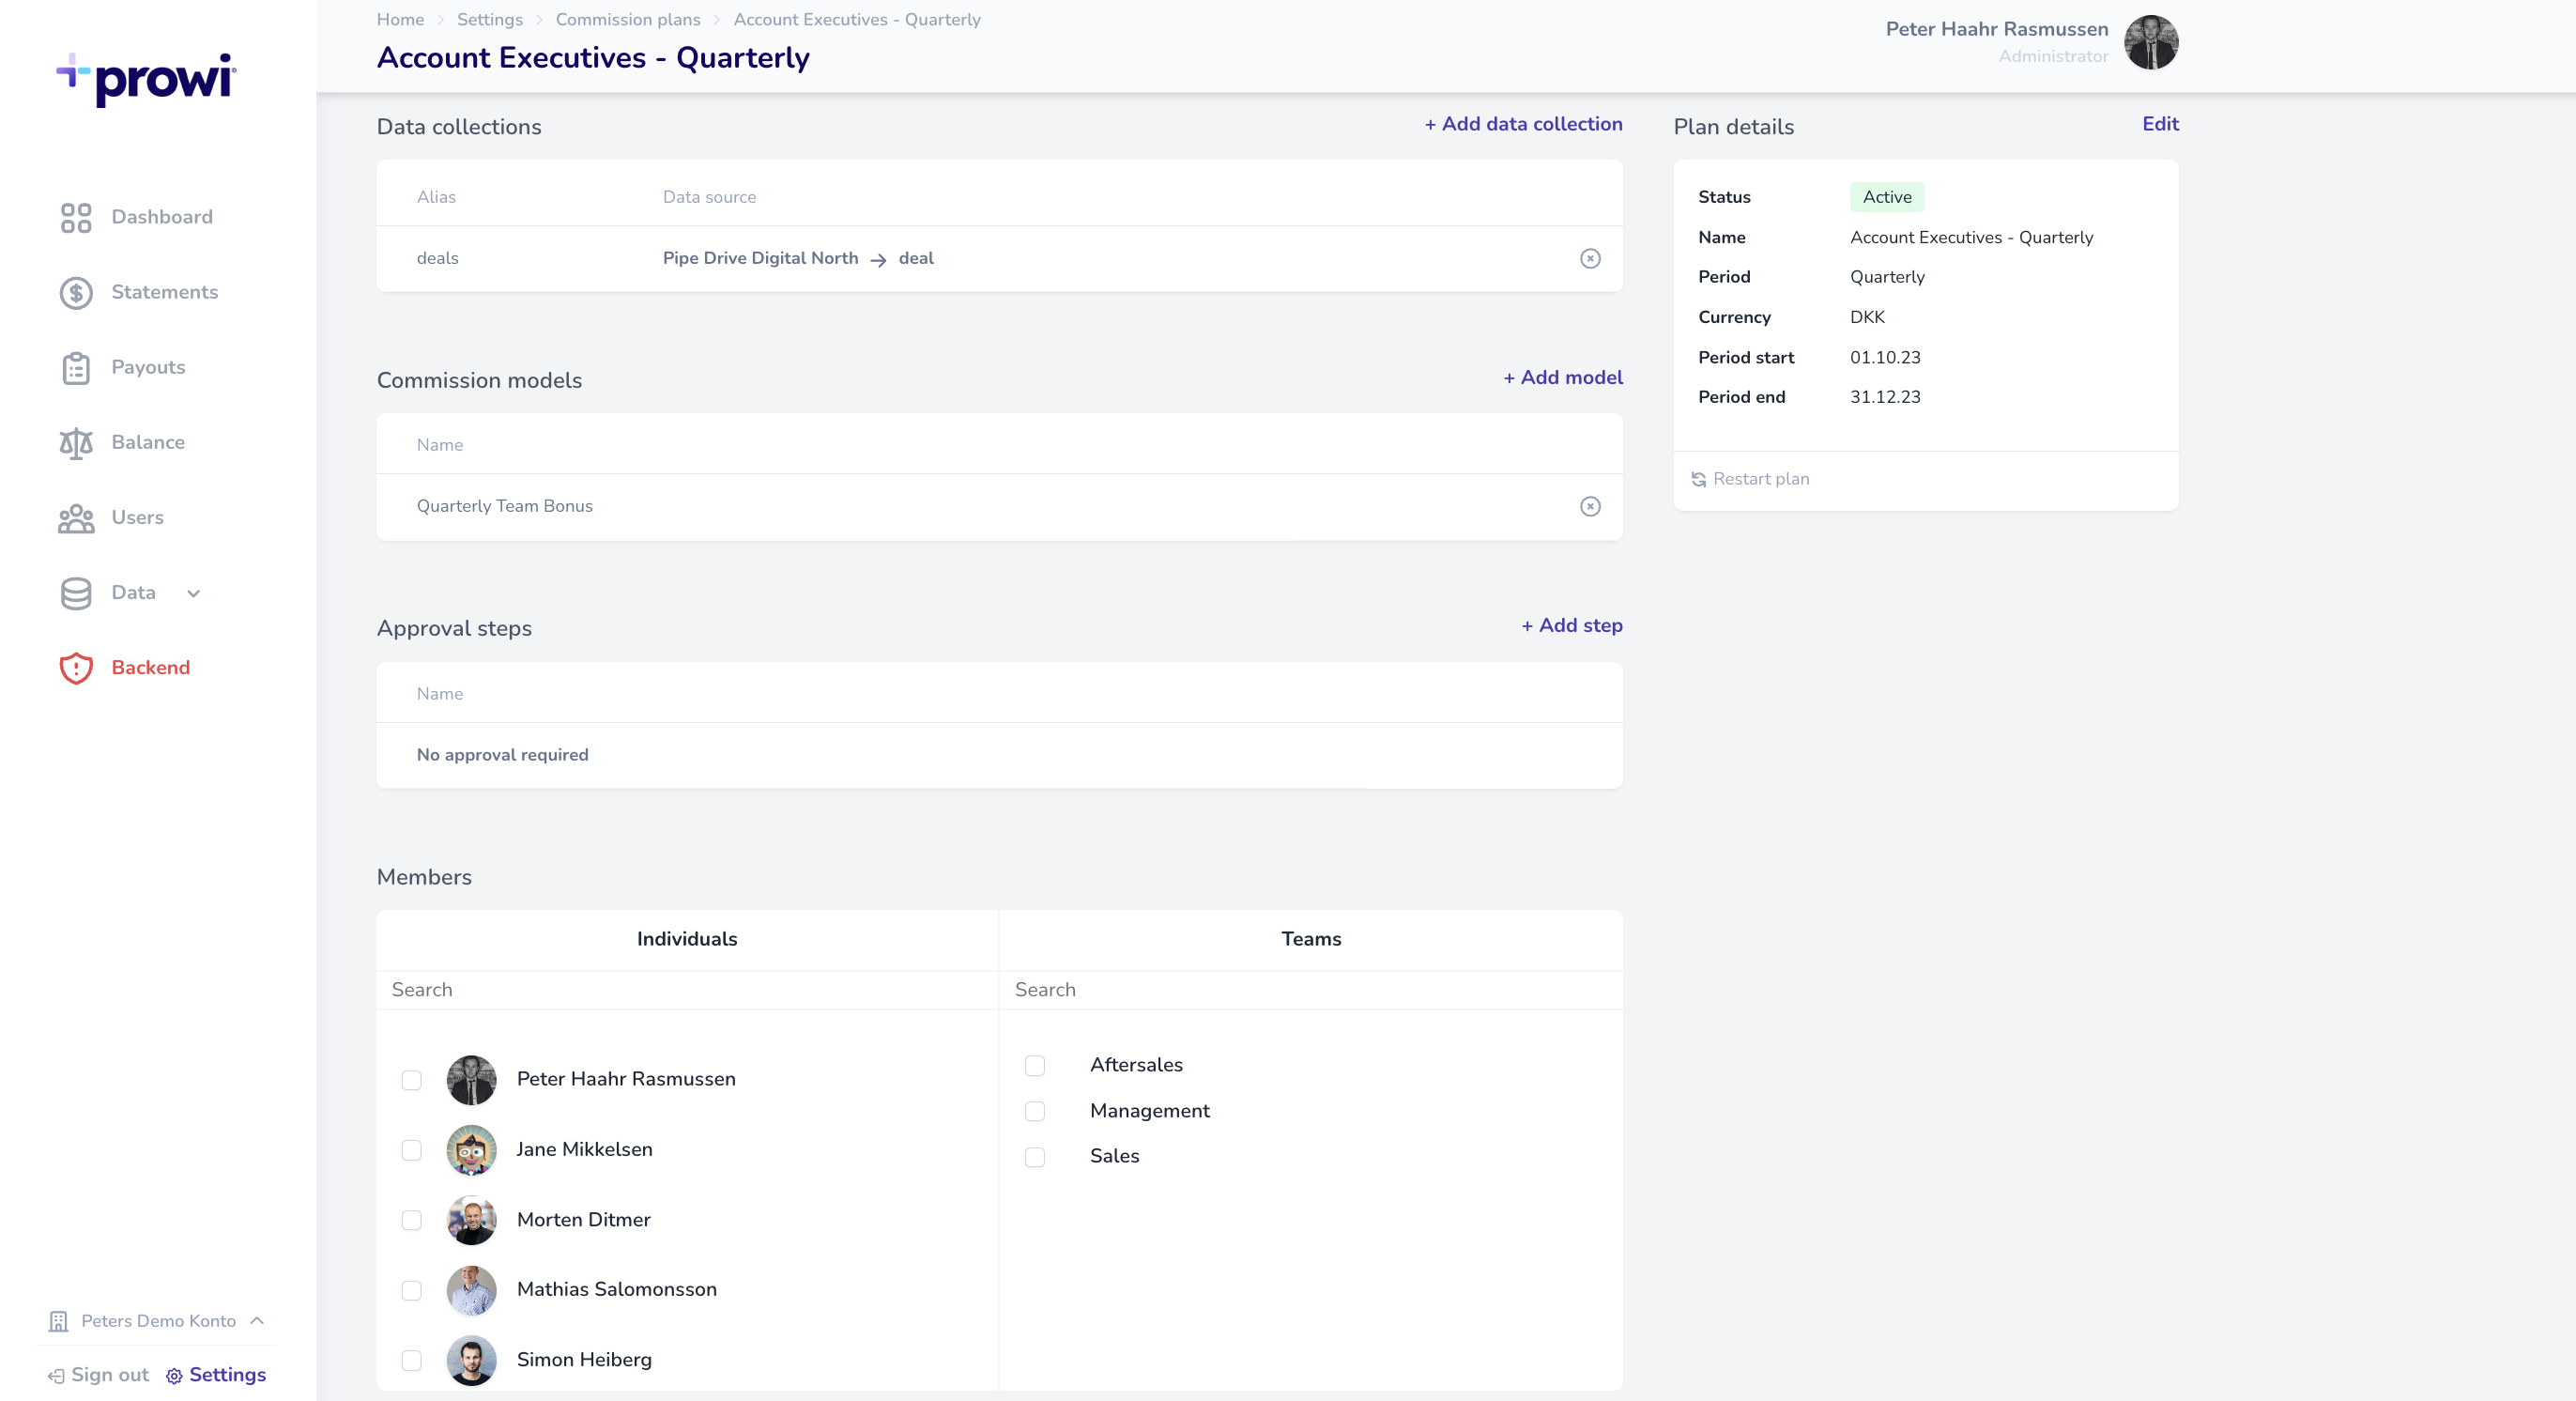Switch to the Teams tab
Image resolution: width=2576 pixels, height=1401 pixels.
click(1310, 939)
